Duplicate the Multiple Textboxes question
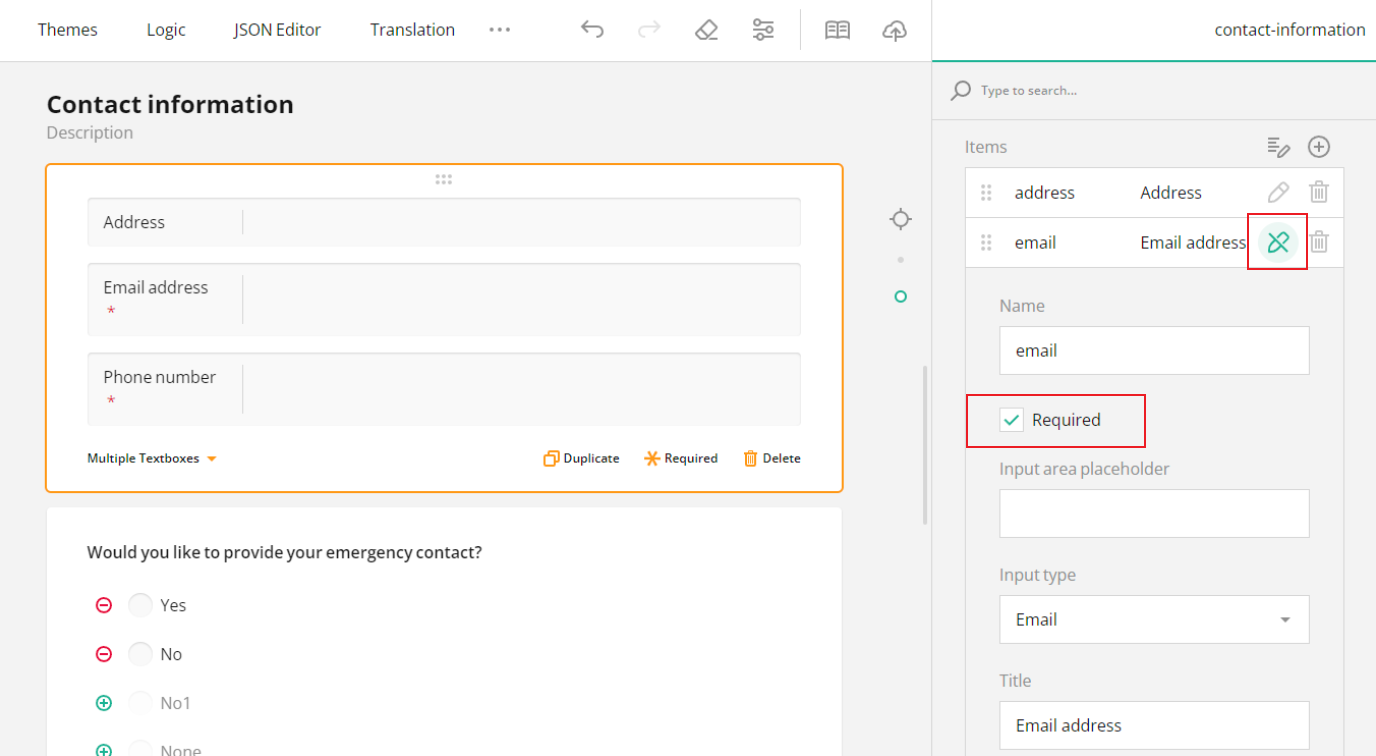Image resolution: width=1376 pixels, height=756 pixels. 581,458
